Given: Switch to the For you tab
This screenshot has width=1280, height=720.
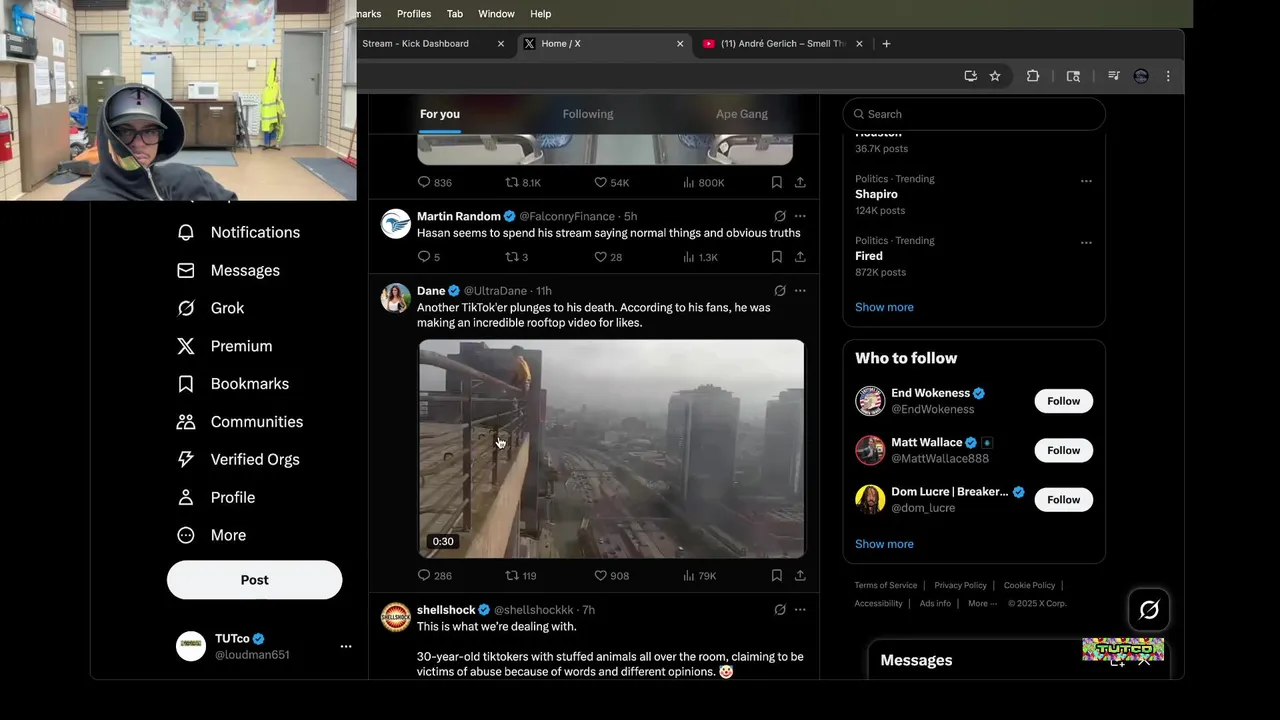Looking at the screenshot, I should [x=440, y=114].
